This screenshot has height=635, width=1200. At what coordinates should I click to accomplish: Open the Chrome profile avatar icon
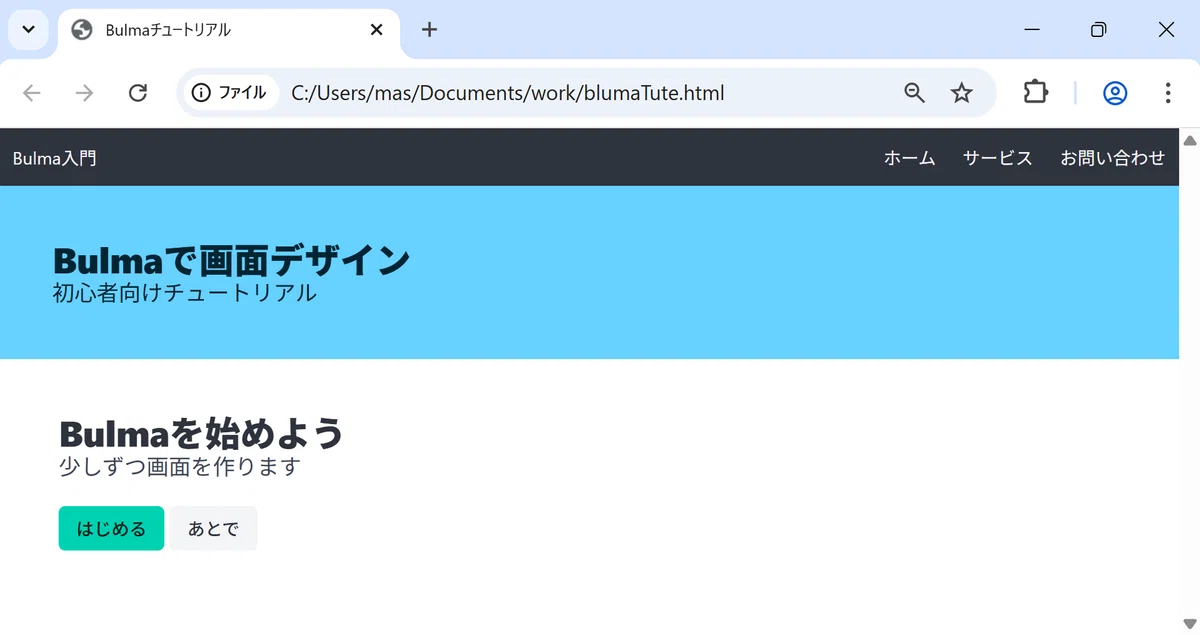(1115, 93)
